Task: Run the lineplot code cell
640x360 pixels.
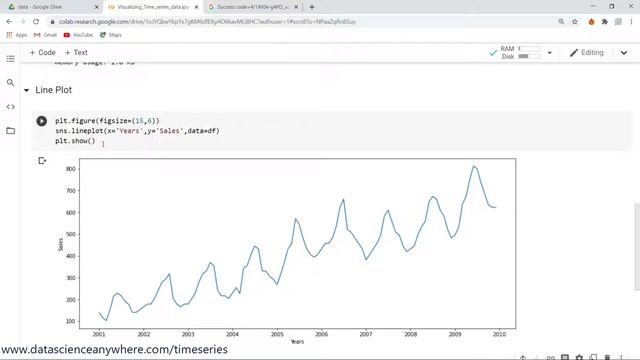Action: (x=42, y=121)
